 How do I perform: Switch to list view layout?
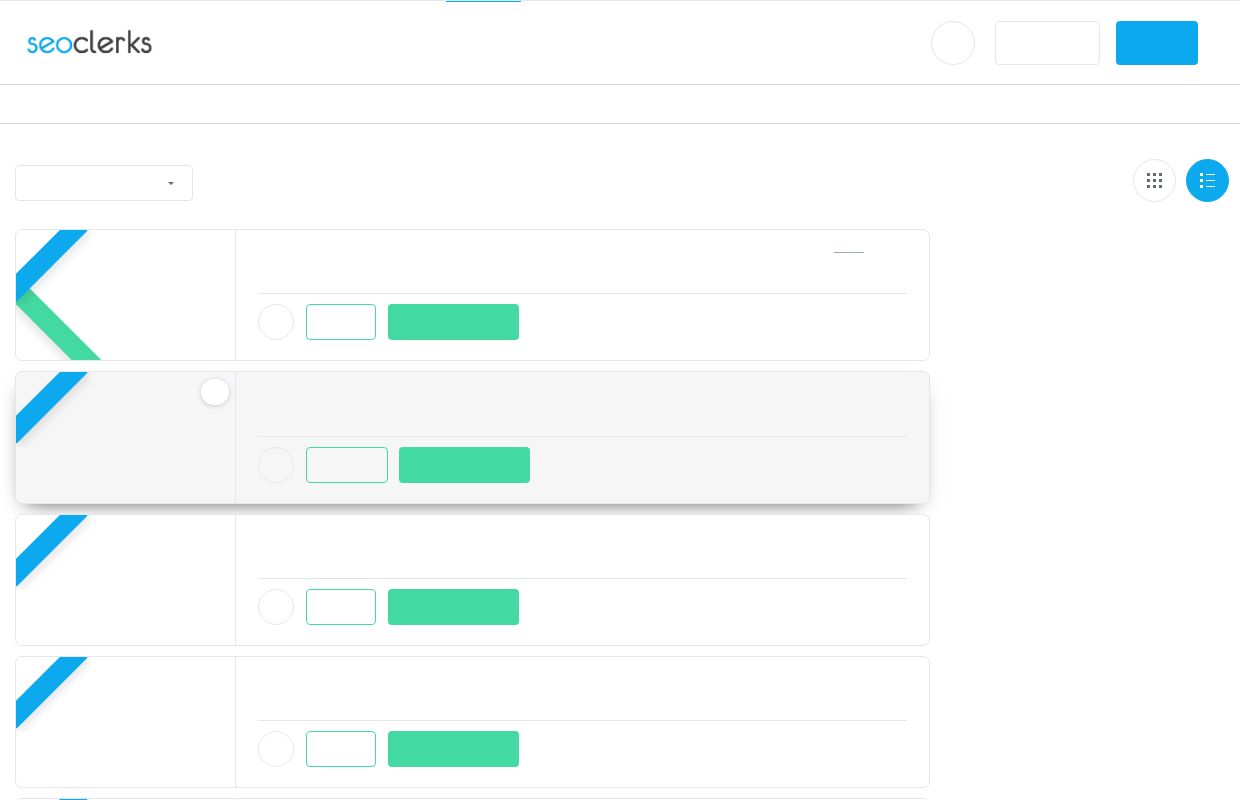point(1207,181)
